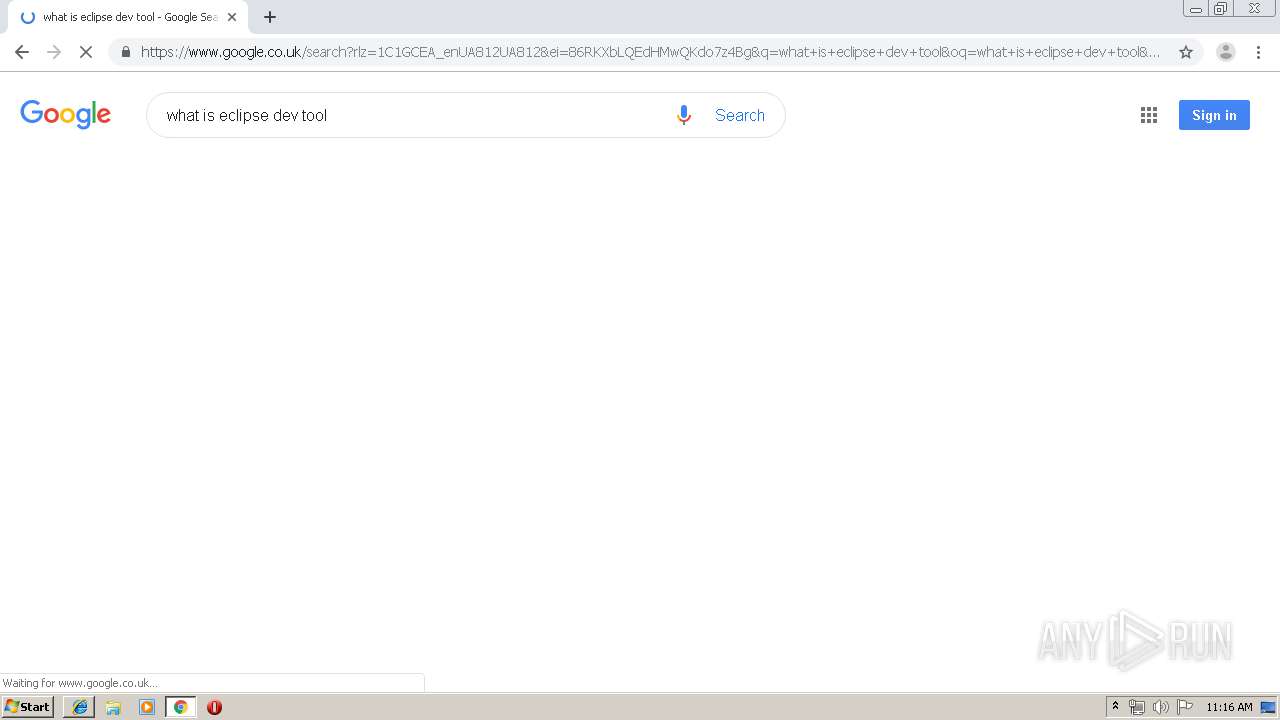Stop page loading with X button
Screen dimensions: 1280x720
tap(86, 52)
